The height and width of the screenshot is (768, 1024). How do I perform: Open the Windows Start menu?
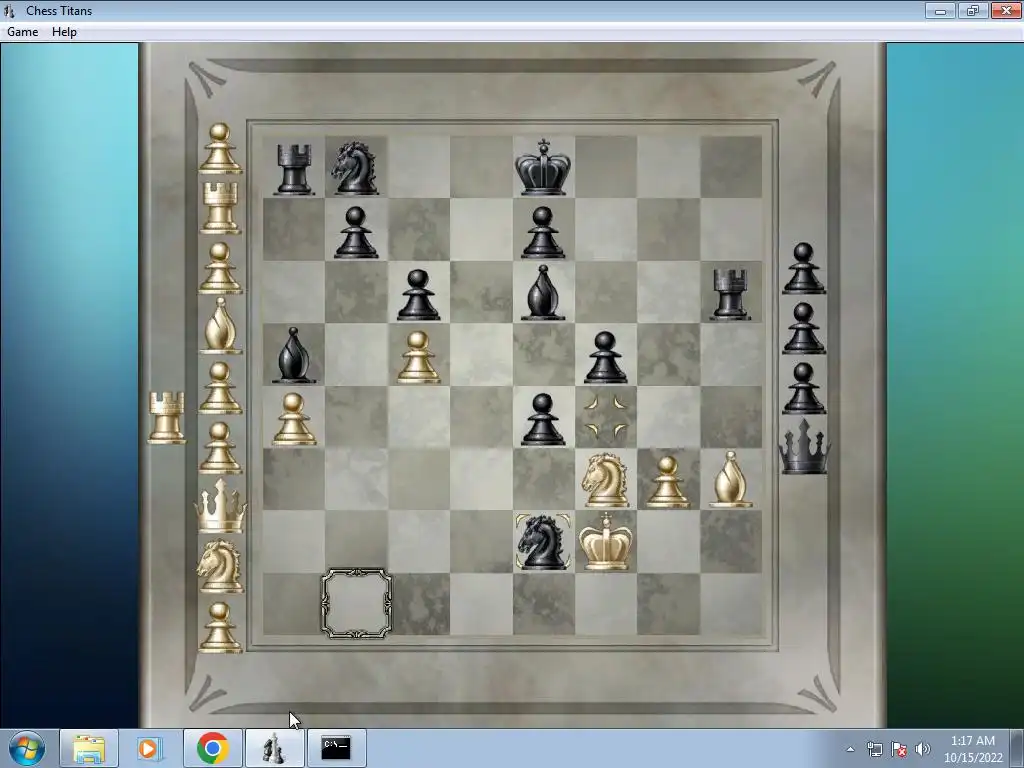tap(27, 748)
